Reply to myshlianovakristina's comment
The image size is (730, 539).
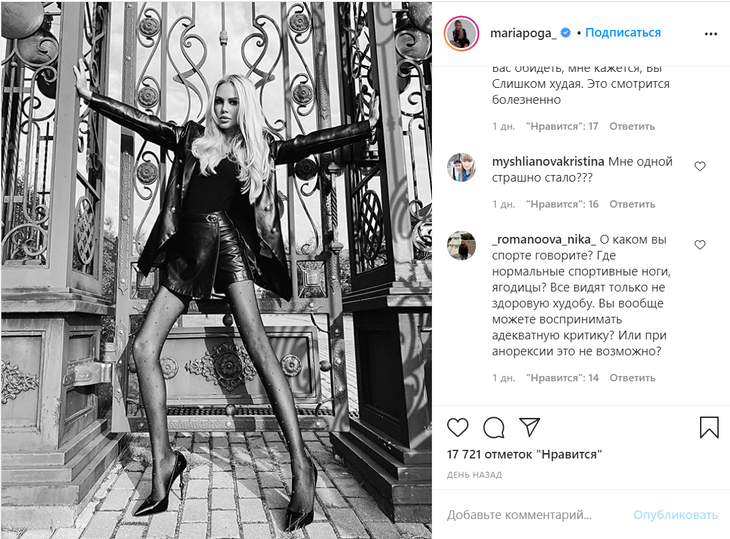[x=632, y=204]
